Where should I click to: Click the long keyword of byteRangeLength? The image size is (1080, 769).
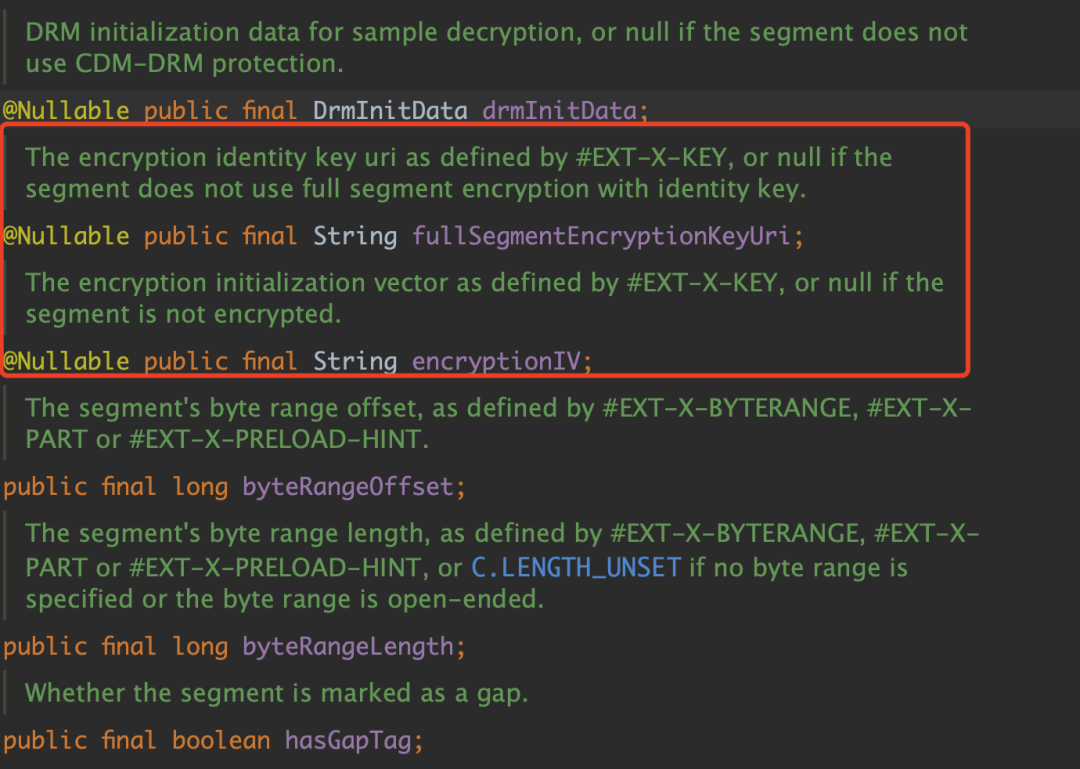[x=200, y=647]
